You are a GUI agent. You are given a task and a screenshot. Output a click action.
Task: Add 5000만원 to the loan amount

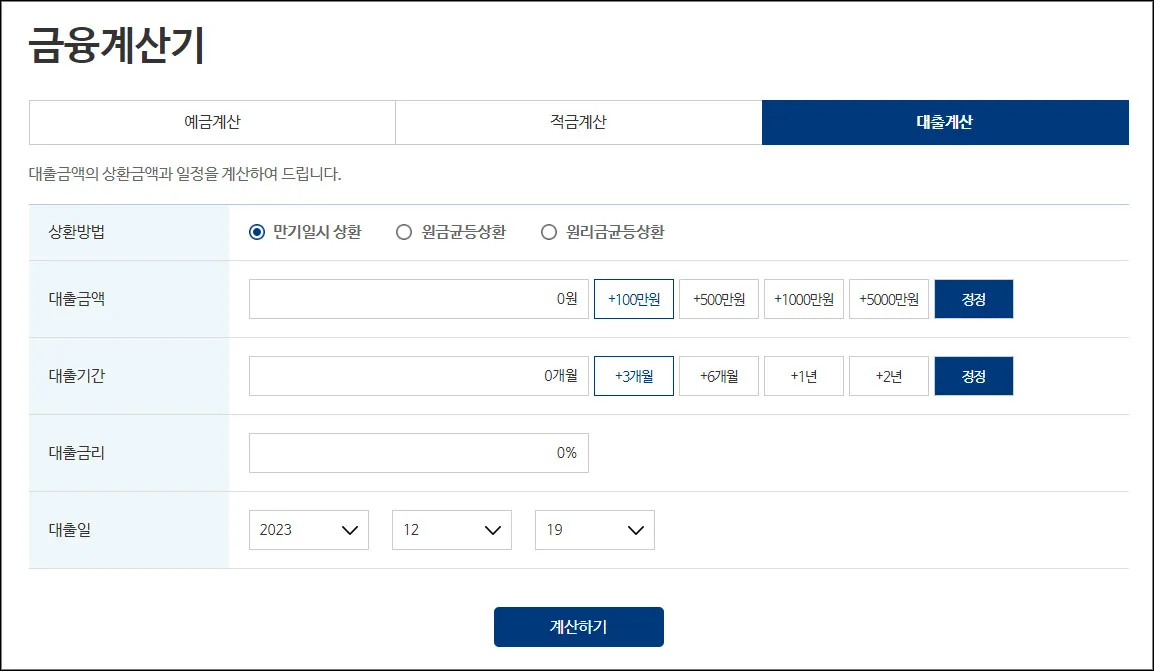(888, 298)
